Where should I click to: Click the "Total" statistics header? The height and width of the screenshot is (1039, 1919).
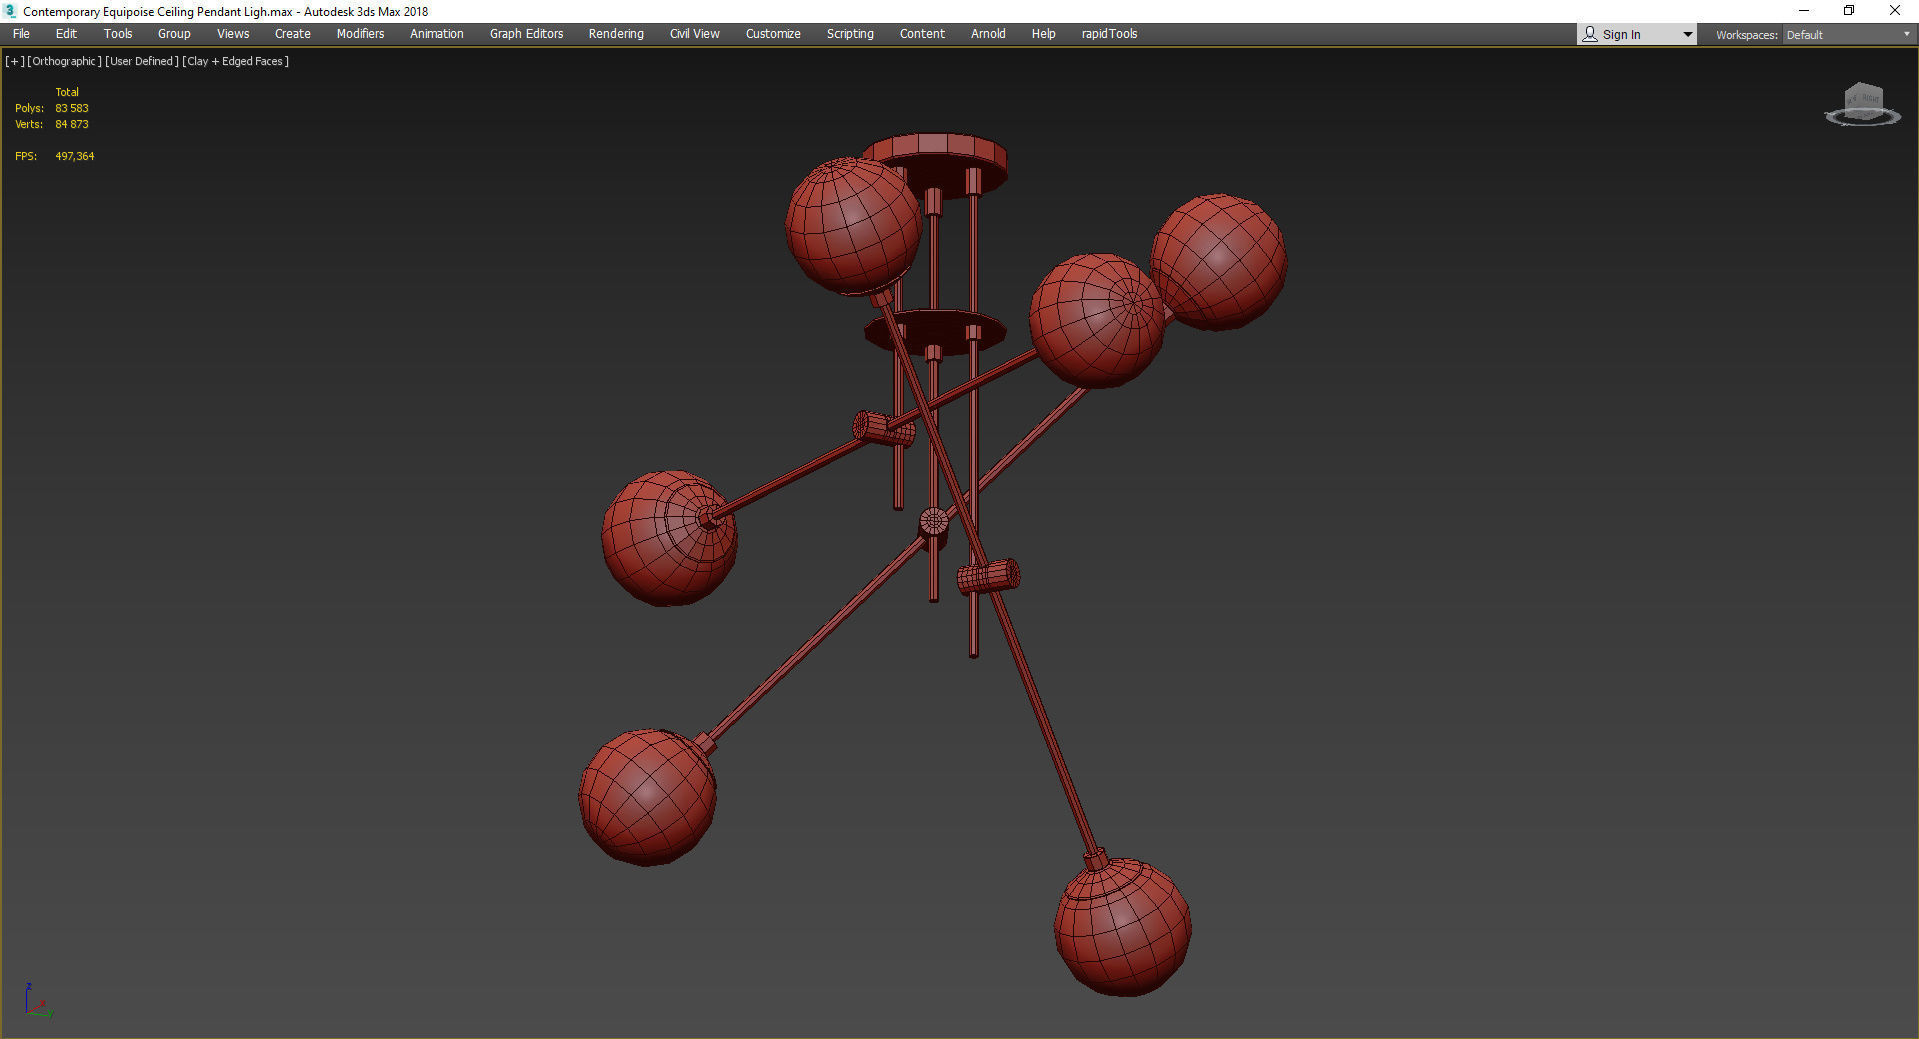coord(67,92)
